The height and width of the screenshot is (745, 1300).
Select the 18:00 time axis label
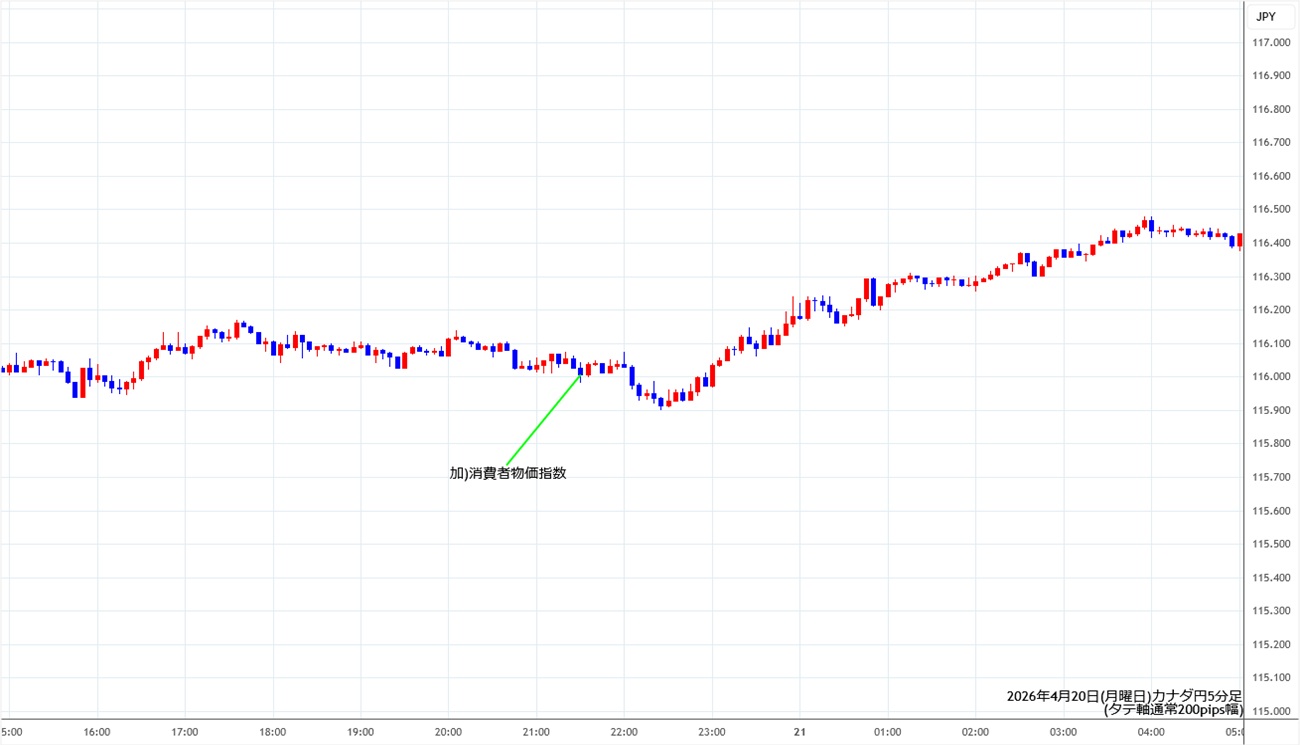coord(272,731)
